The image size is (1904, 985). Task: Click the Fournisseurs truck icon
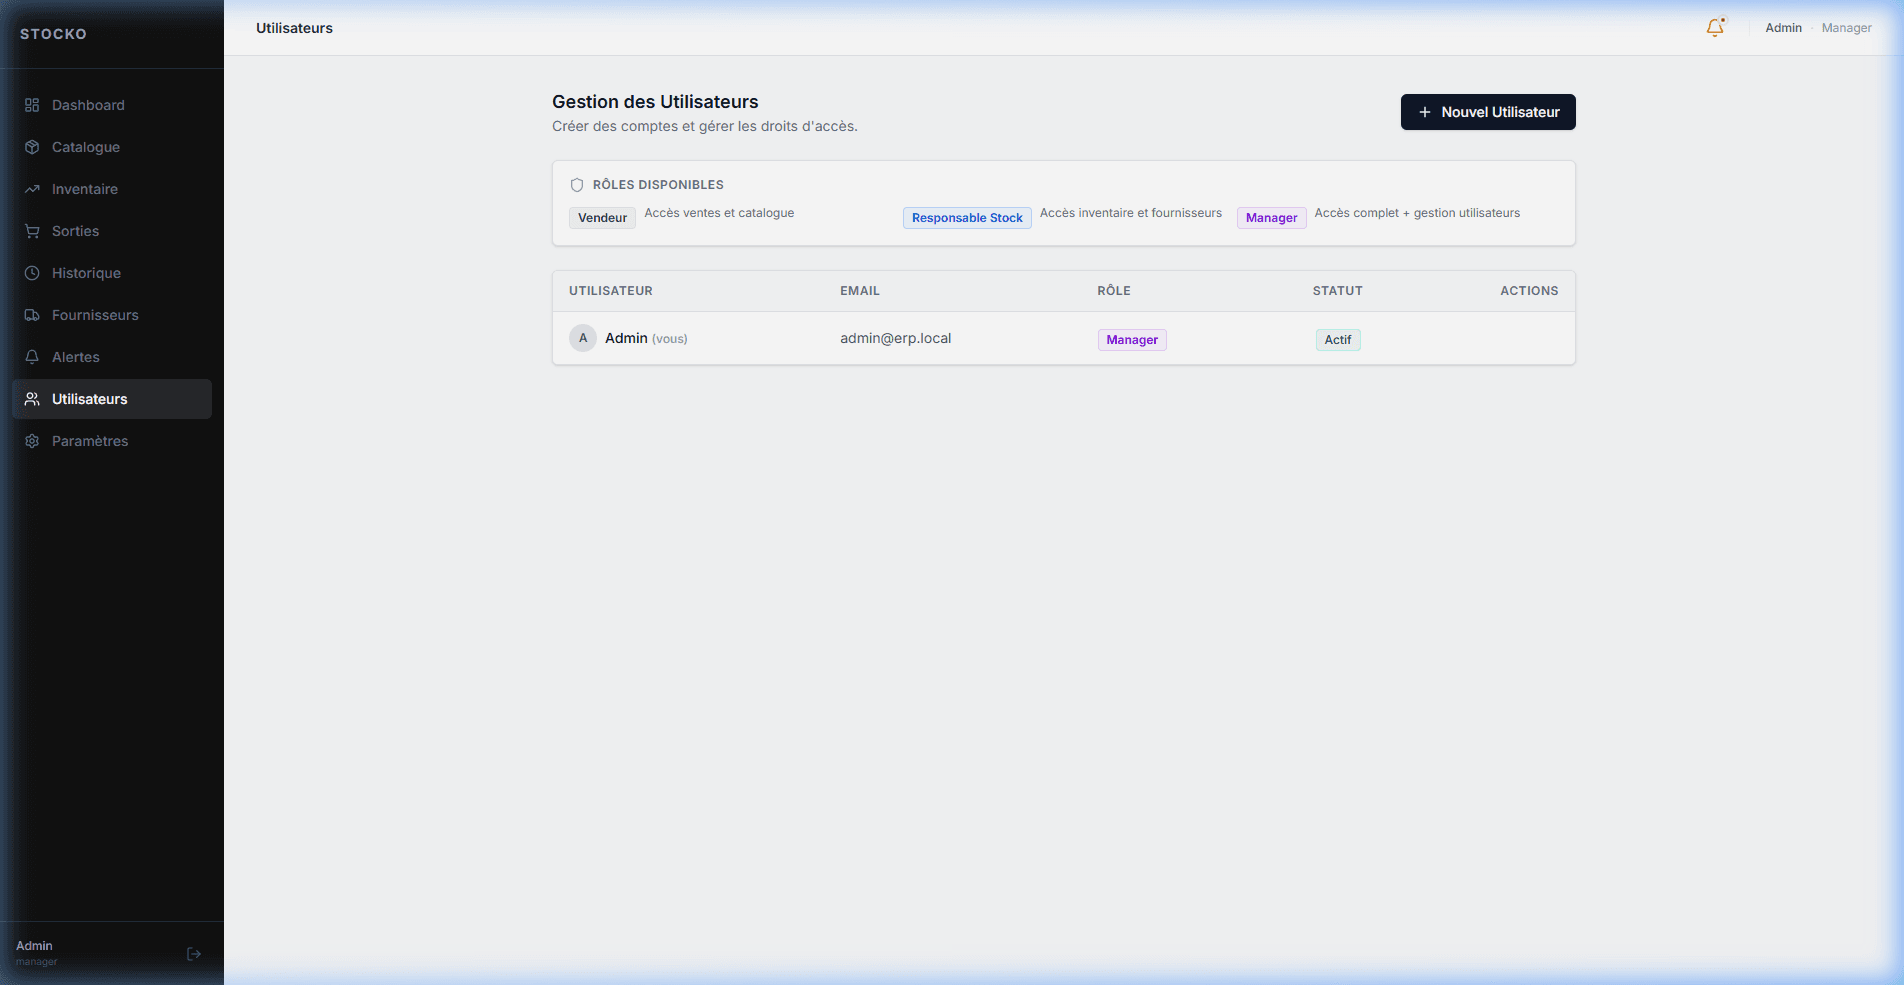(x=32, y=315)
